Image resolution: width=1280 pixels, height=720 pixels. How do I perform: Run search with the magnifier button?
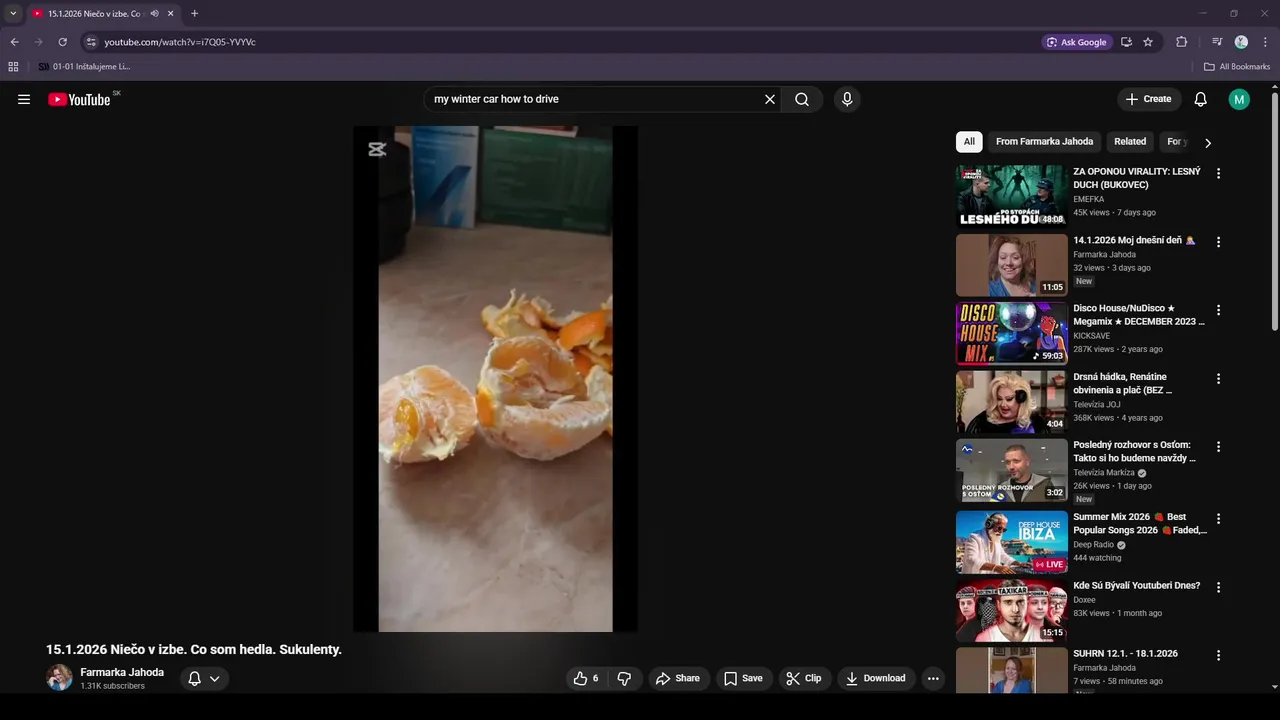[802, 99]
